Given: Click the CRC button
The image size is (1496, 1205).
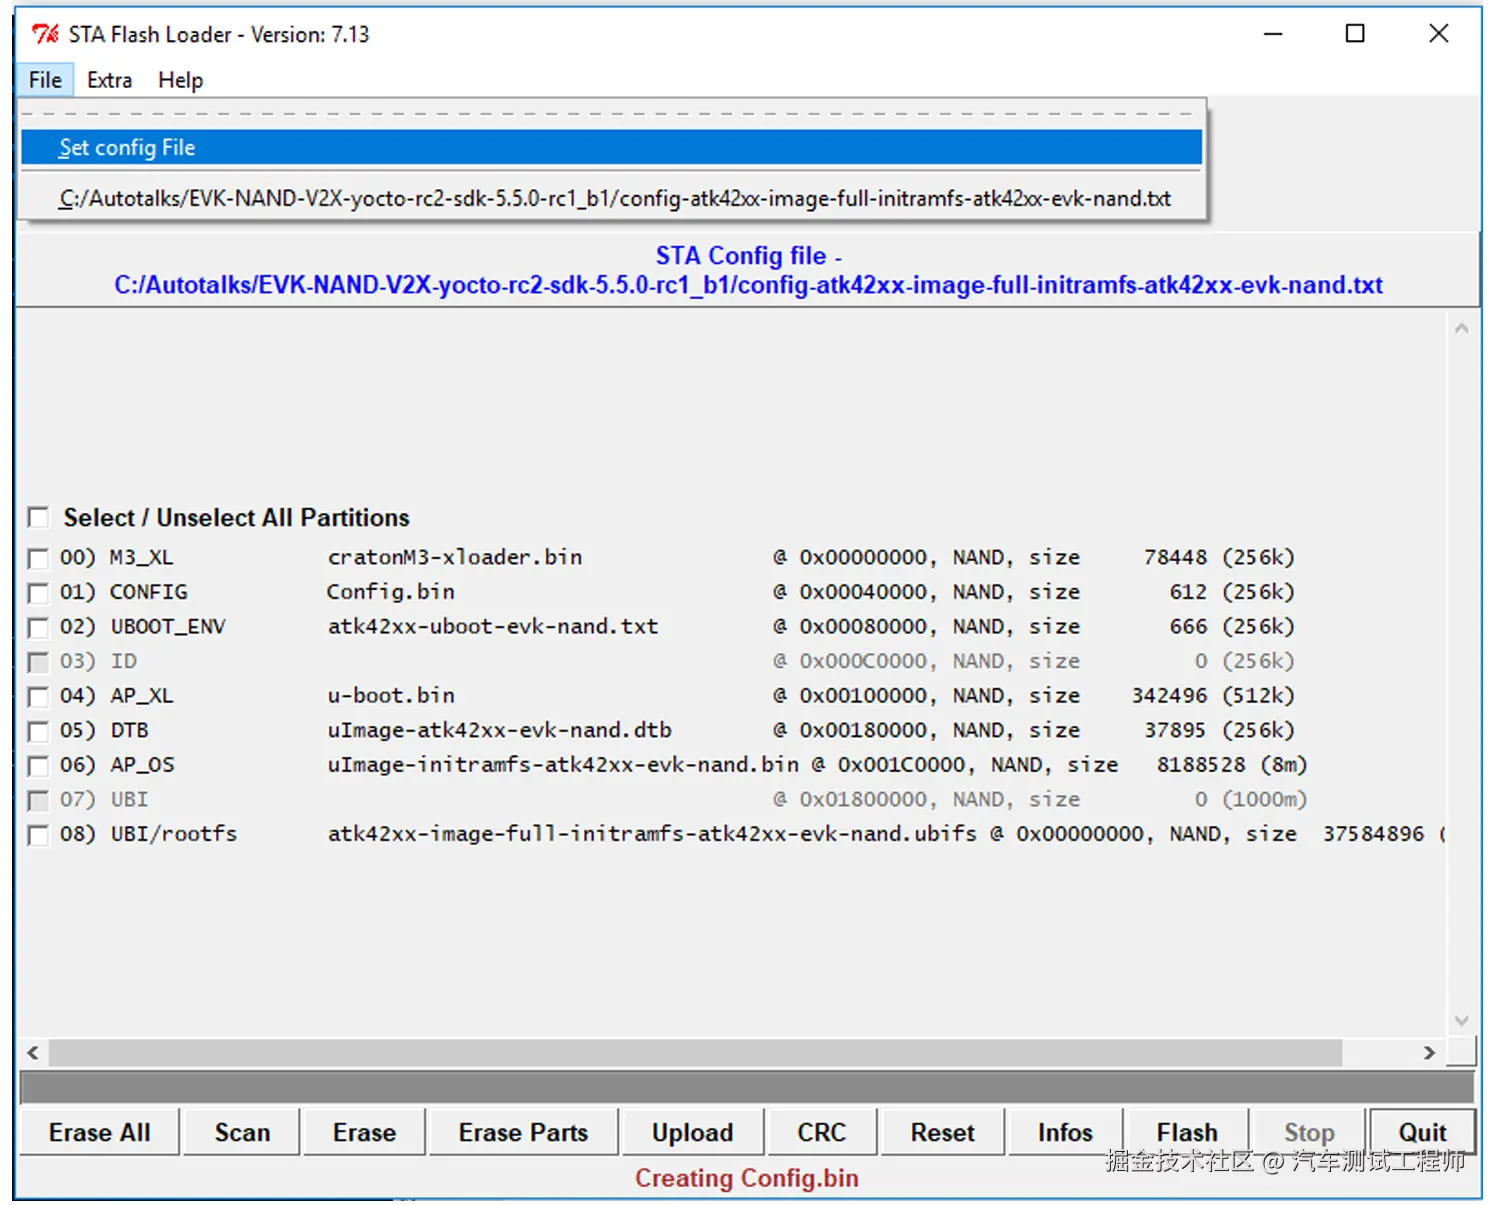Looking at the screenshot, I should (821, 1132).
